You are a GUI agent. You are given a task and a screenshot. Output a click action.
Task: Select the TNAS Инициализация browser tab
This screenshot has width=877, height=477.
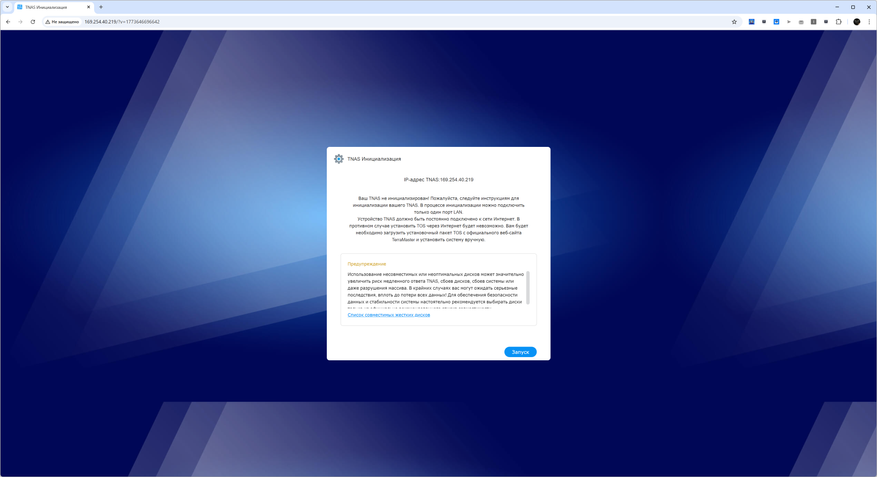point(53,7)
